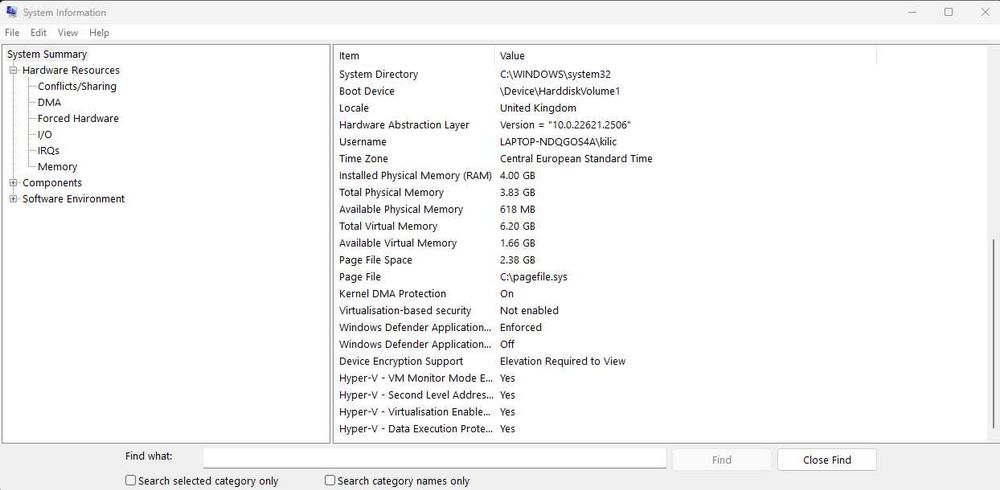Click the 4.00 GB RAM value

[x=517, y=175]
